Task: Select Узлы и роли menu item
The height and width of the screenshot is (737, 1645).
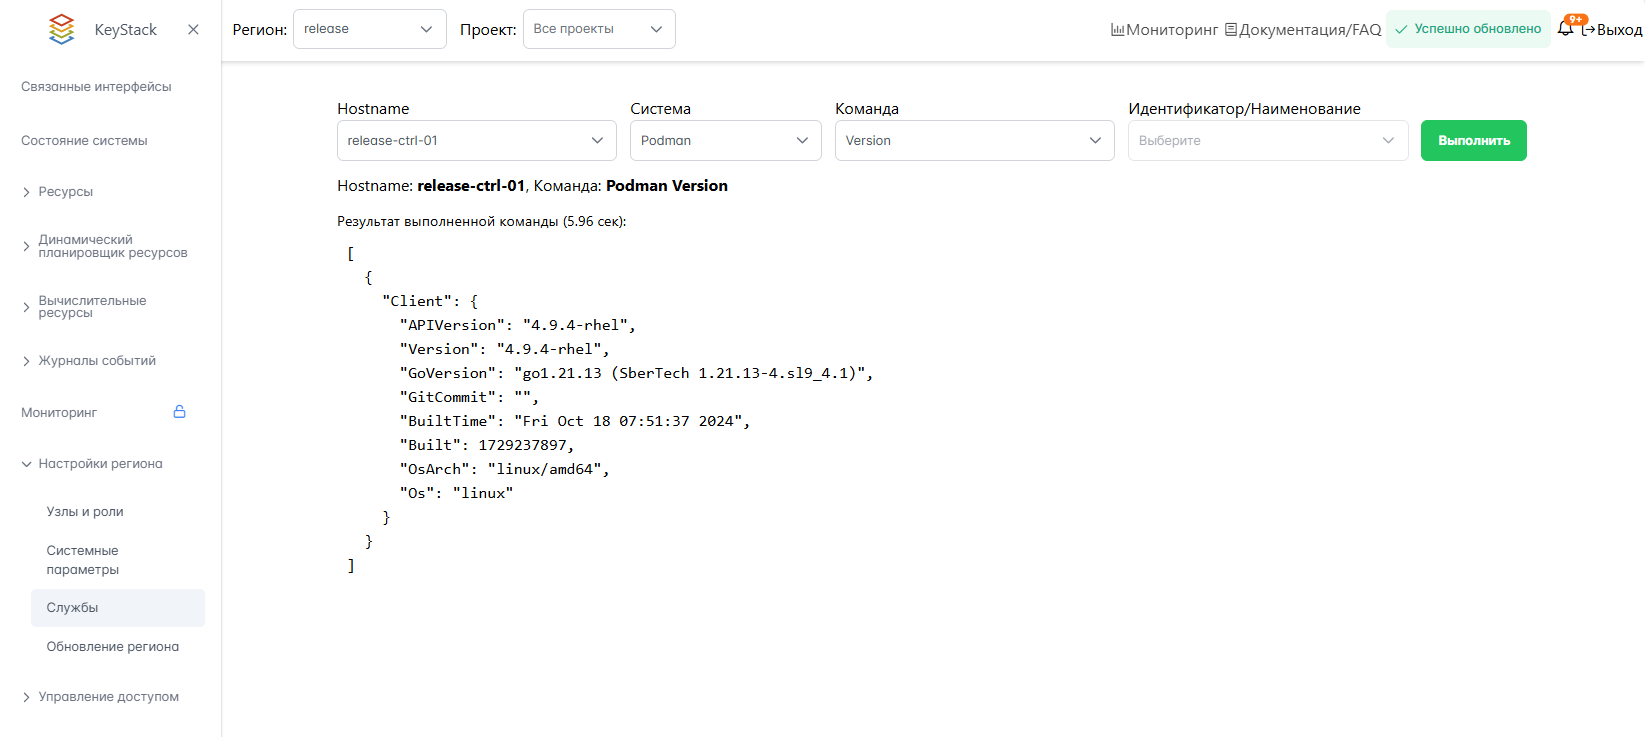Action: 85,512
